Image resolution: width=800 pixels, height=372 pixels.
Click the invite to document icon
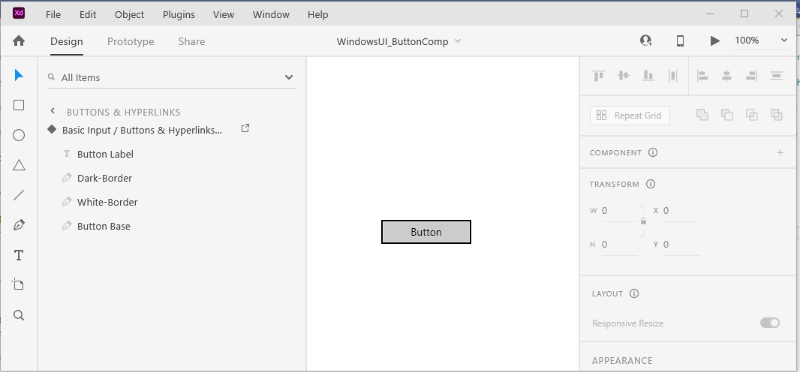646,41
